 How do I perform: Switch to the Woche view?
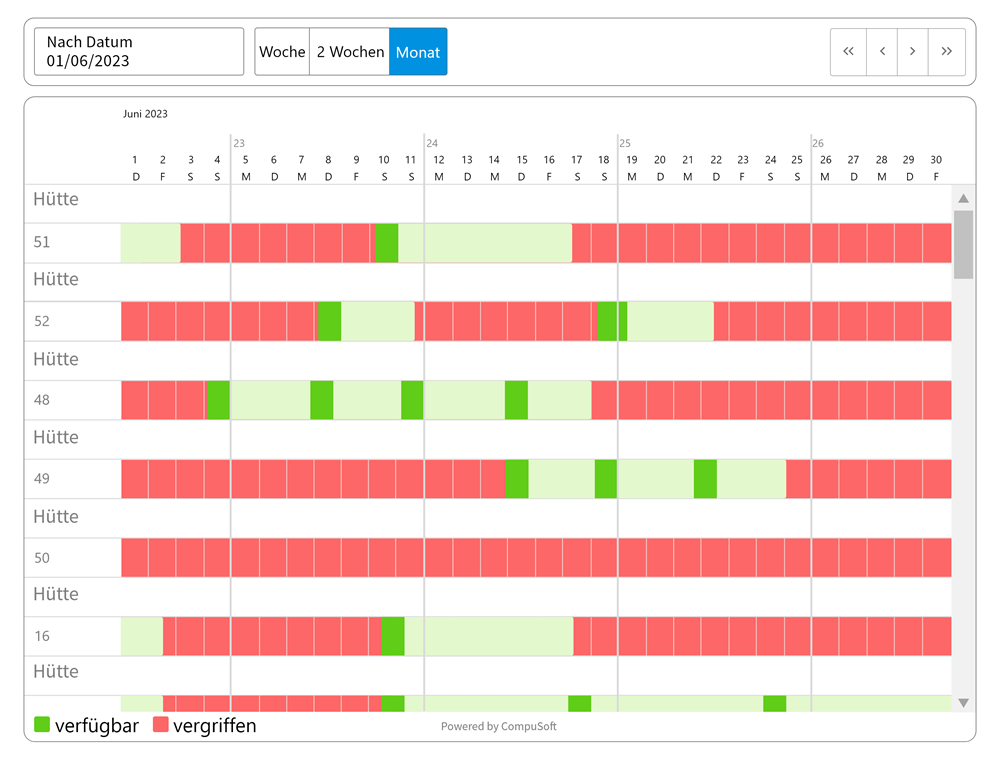[x=282, y=52]
